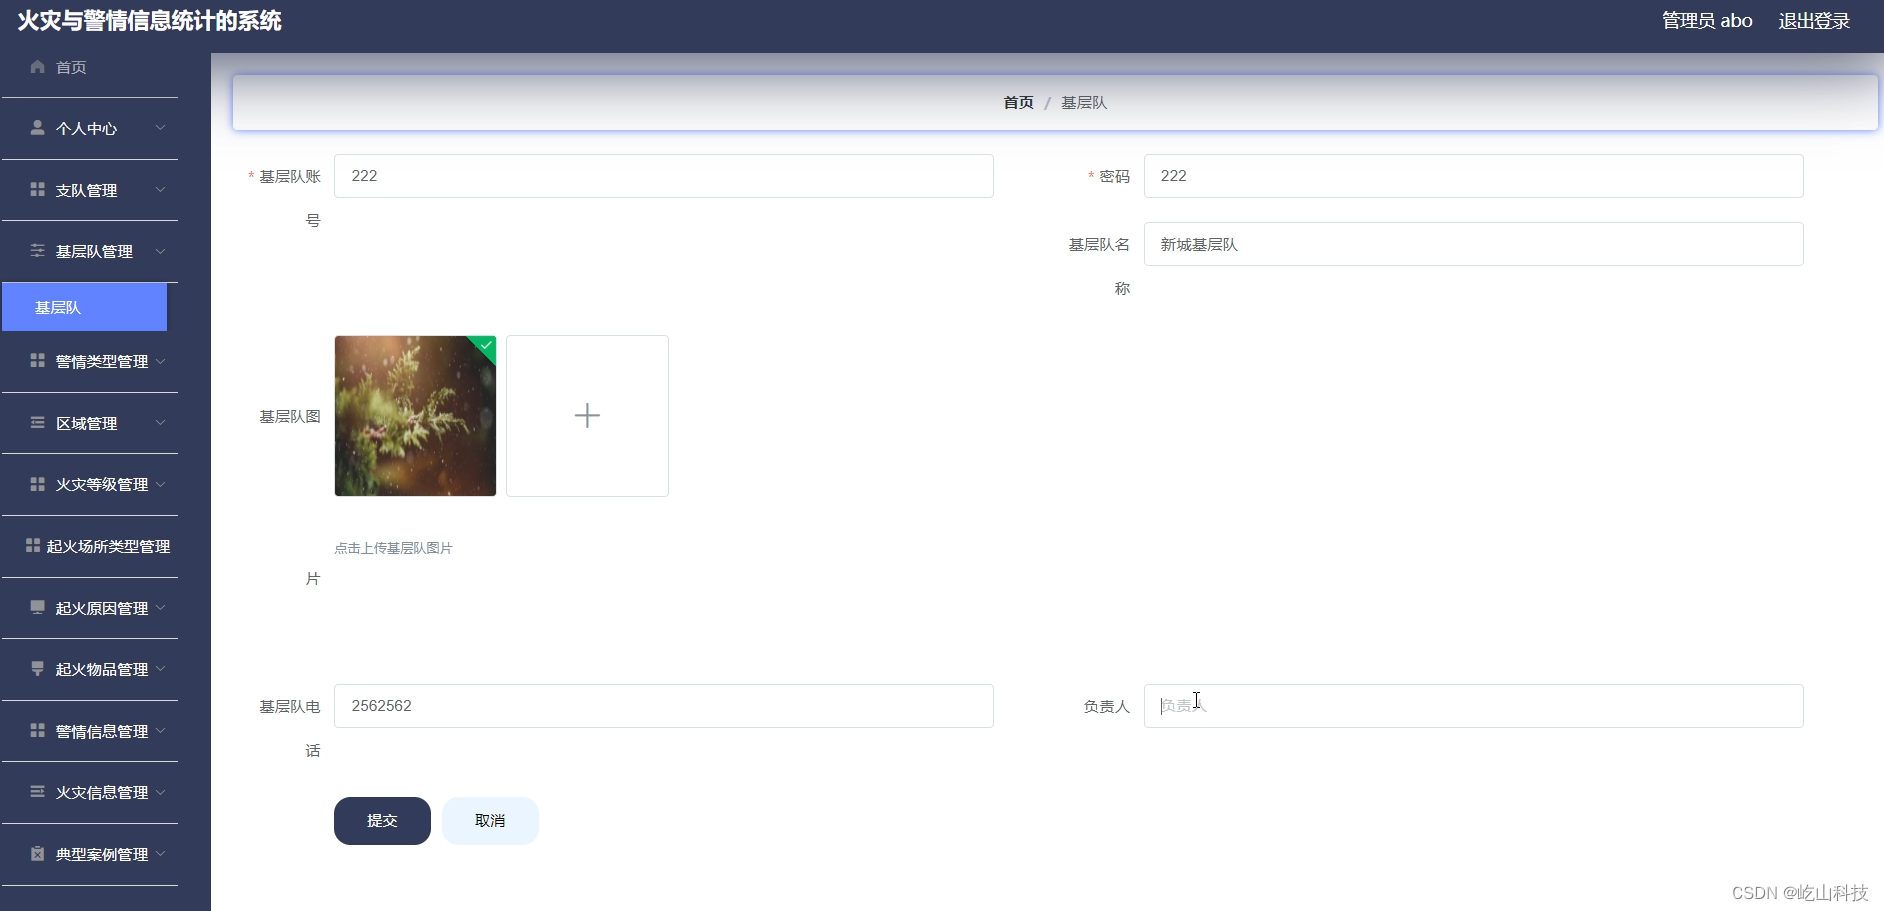
Task: Click the home icon beside 首页
Action: point(38,67)
